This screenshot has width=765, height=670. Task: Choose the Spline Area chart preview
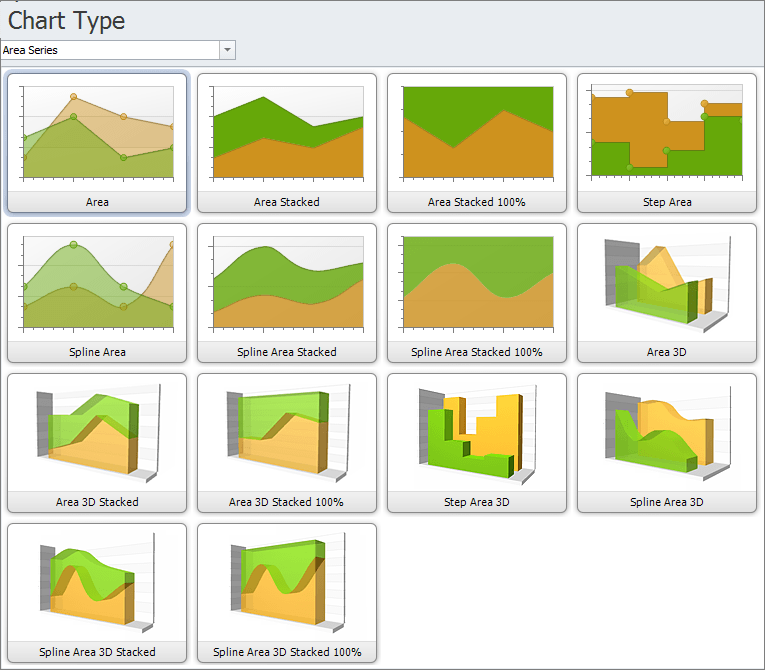[x=97, y=284]
